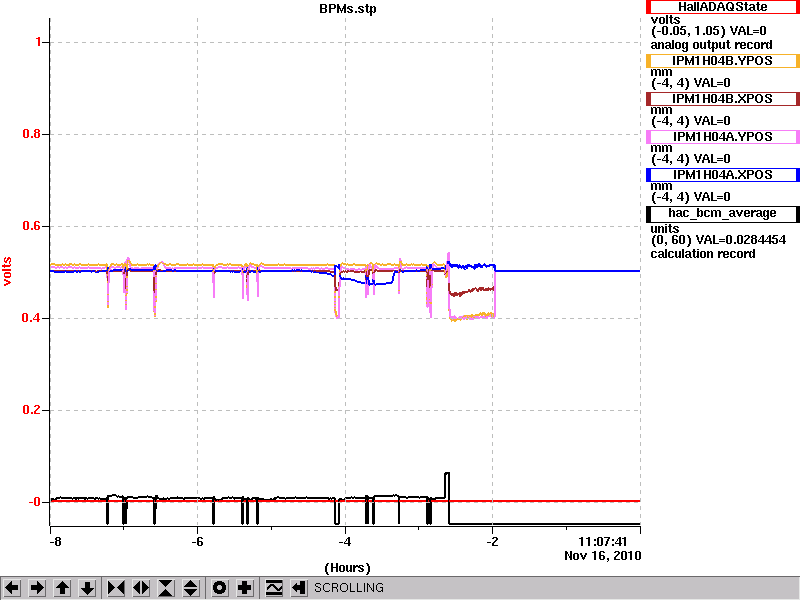The width and height of the screenshot is (800, 600).
Task: Click the waveform graph toolbar icon
Action: point(274,588)
